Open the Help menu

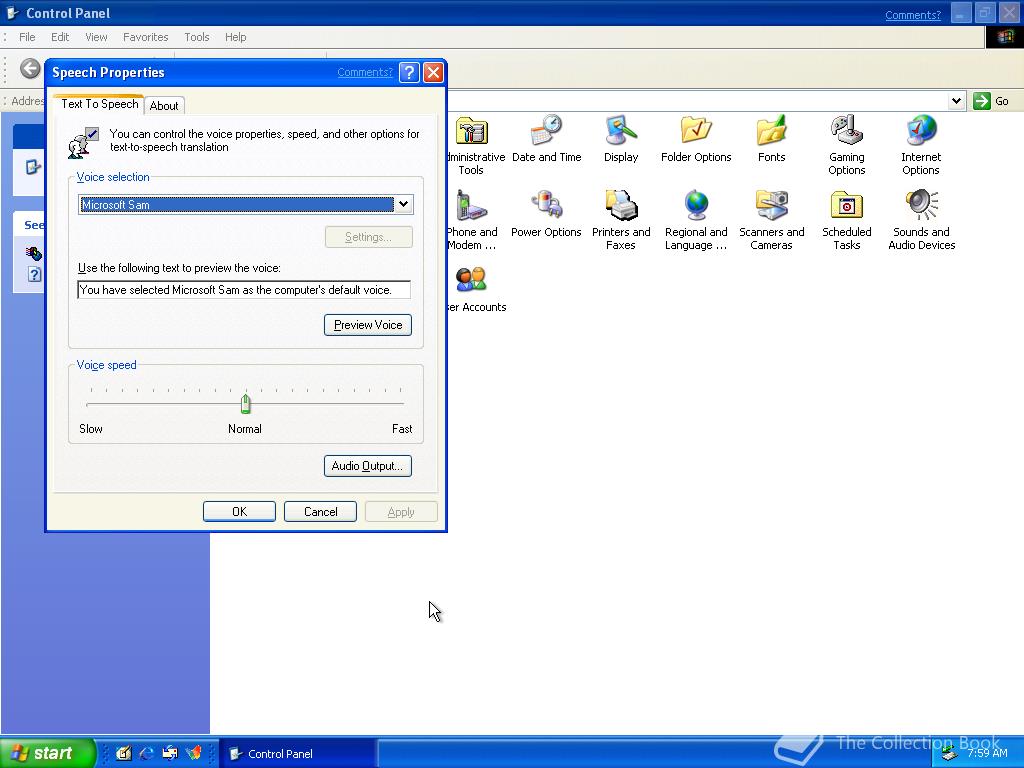(x=236, y=37)
